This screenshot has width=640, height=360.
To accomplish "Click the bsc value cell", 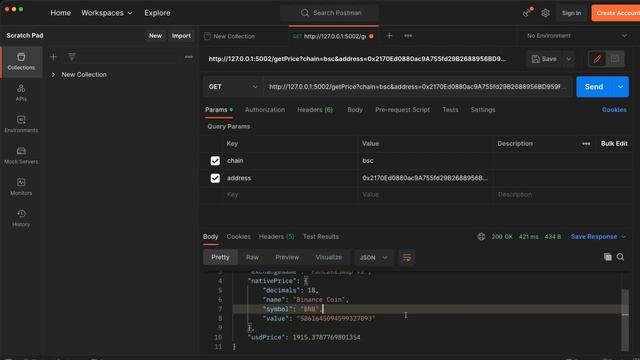I will 425,161.
